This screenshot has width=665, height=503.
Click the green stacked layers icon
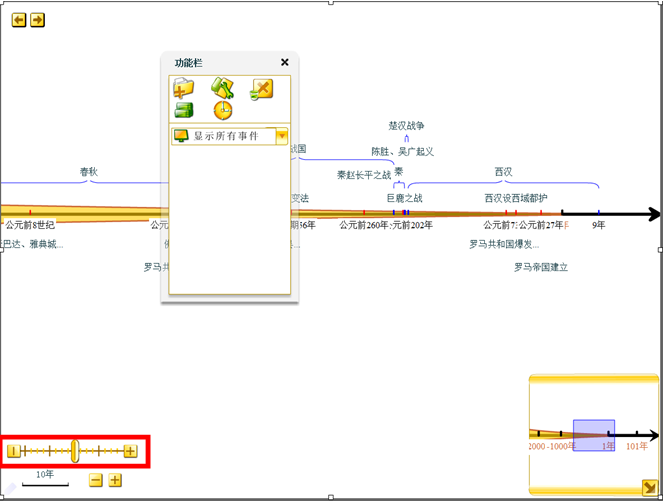click(x=184, y=110)
